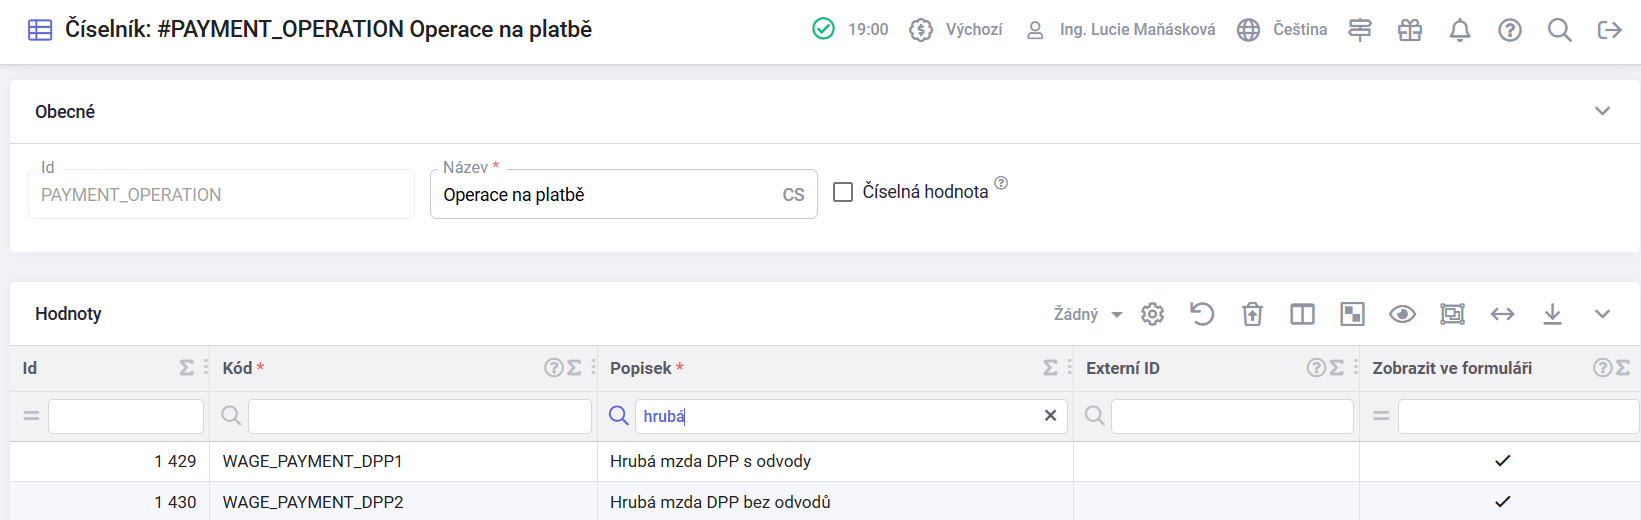The image size is (1641, 520).
Task: Show help tooltip for Číselná hodnota
Action: point(1001,183)
